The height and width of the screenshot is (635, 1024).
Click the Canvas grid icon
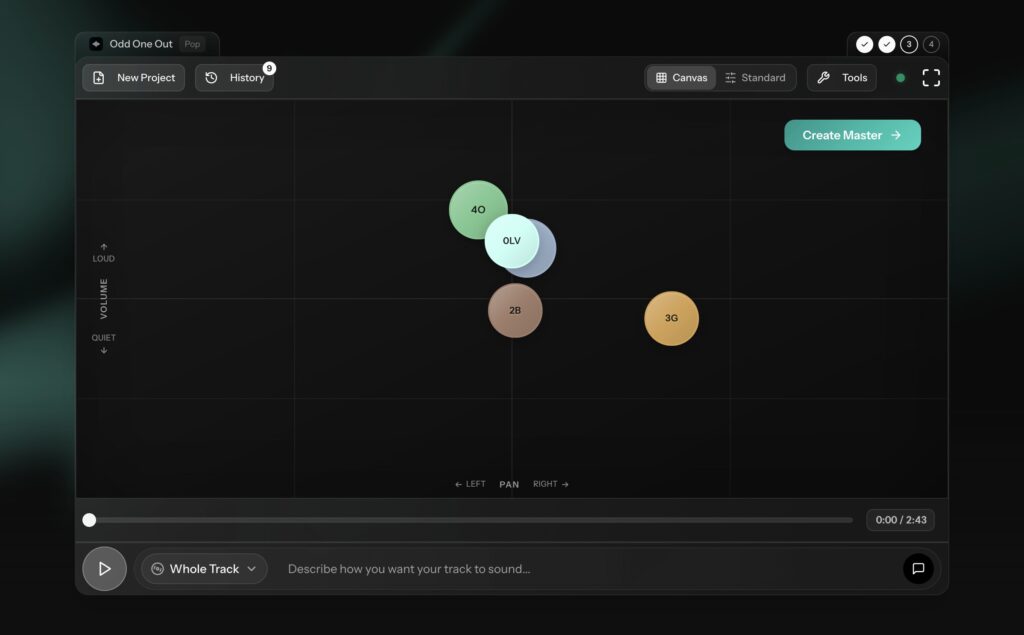click(x=663, y=77)
